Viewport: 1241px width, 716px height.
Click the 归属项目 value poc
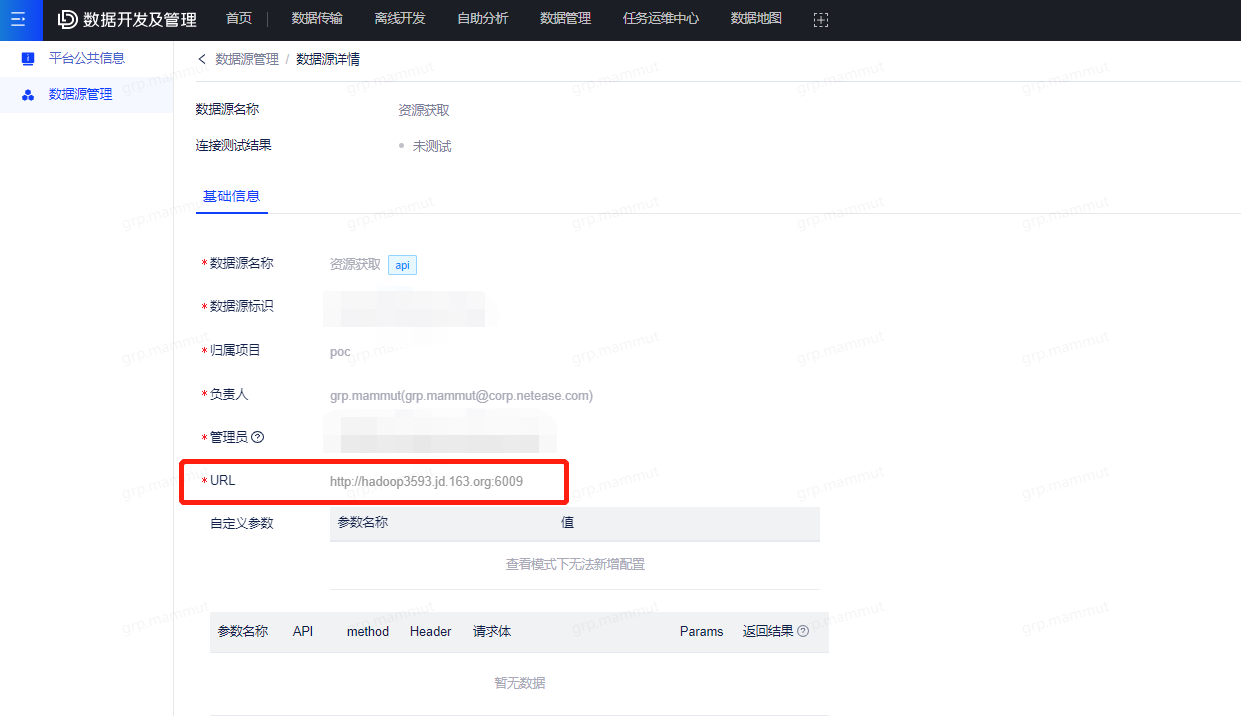point(340,352)
